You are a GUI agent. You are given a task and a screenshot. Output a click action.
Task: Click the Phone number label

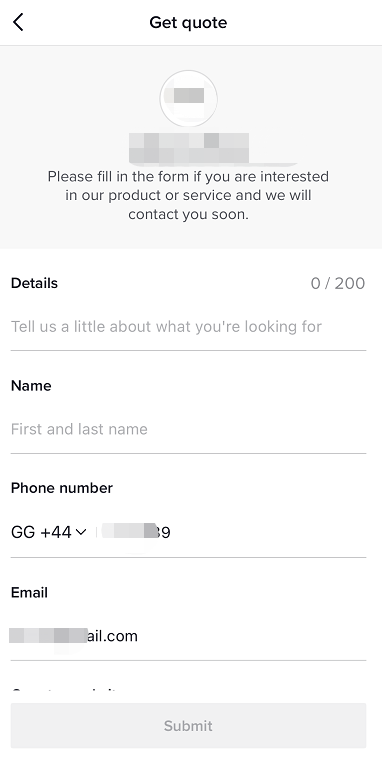62,488
